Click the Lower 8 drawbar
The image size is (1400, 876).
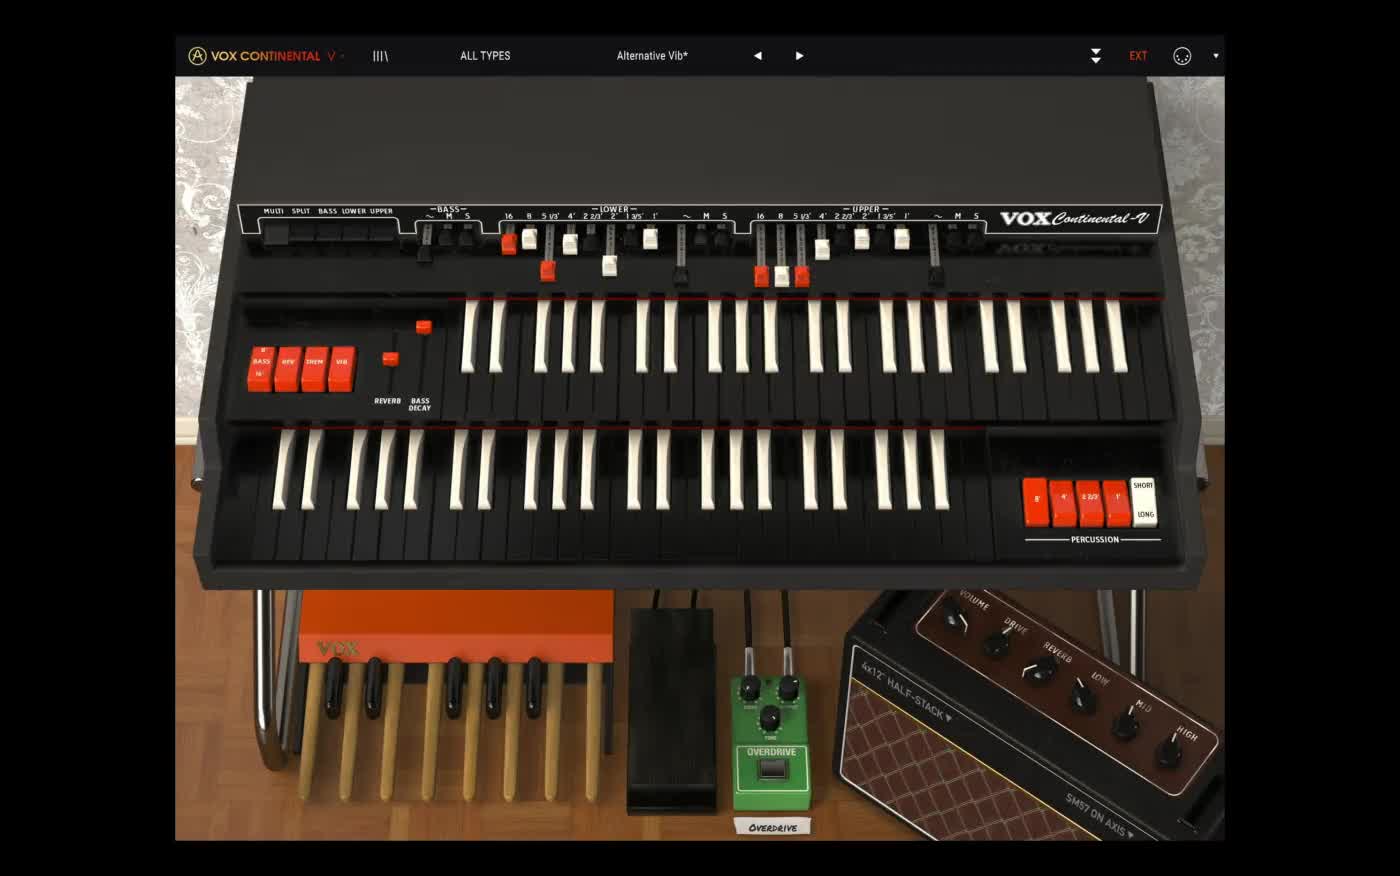click(x=529, y=238)
